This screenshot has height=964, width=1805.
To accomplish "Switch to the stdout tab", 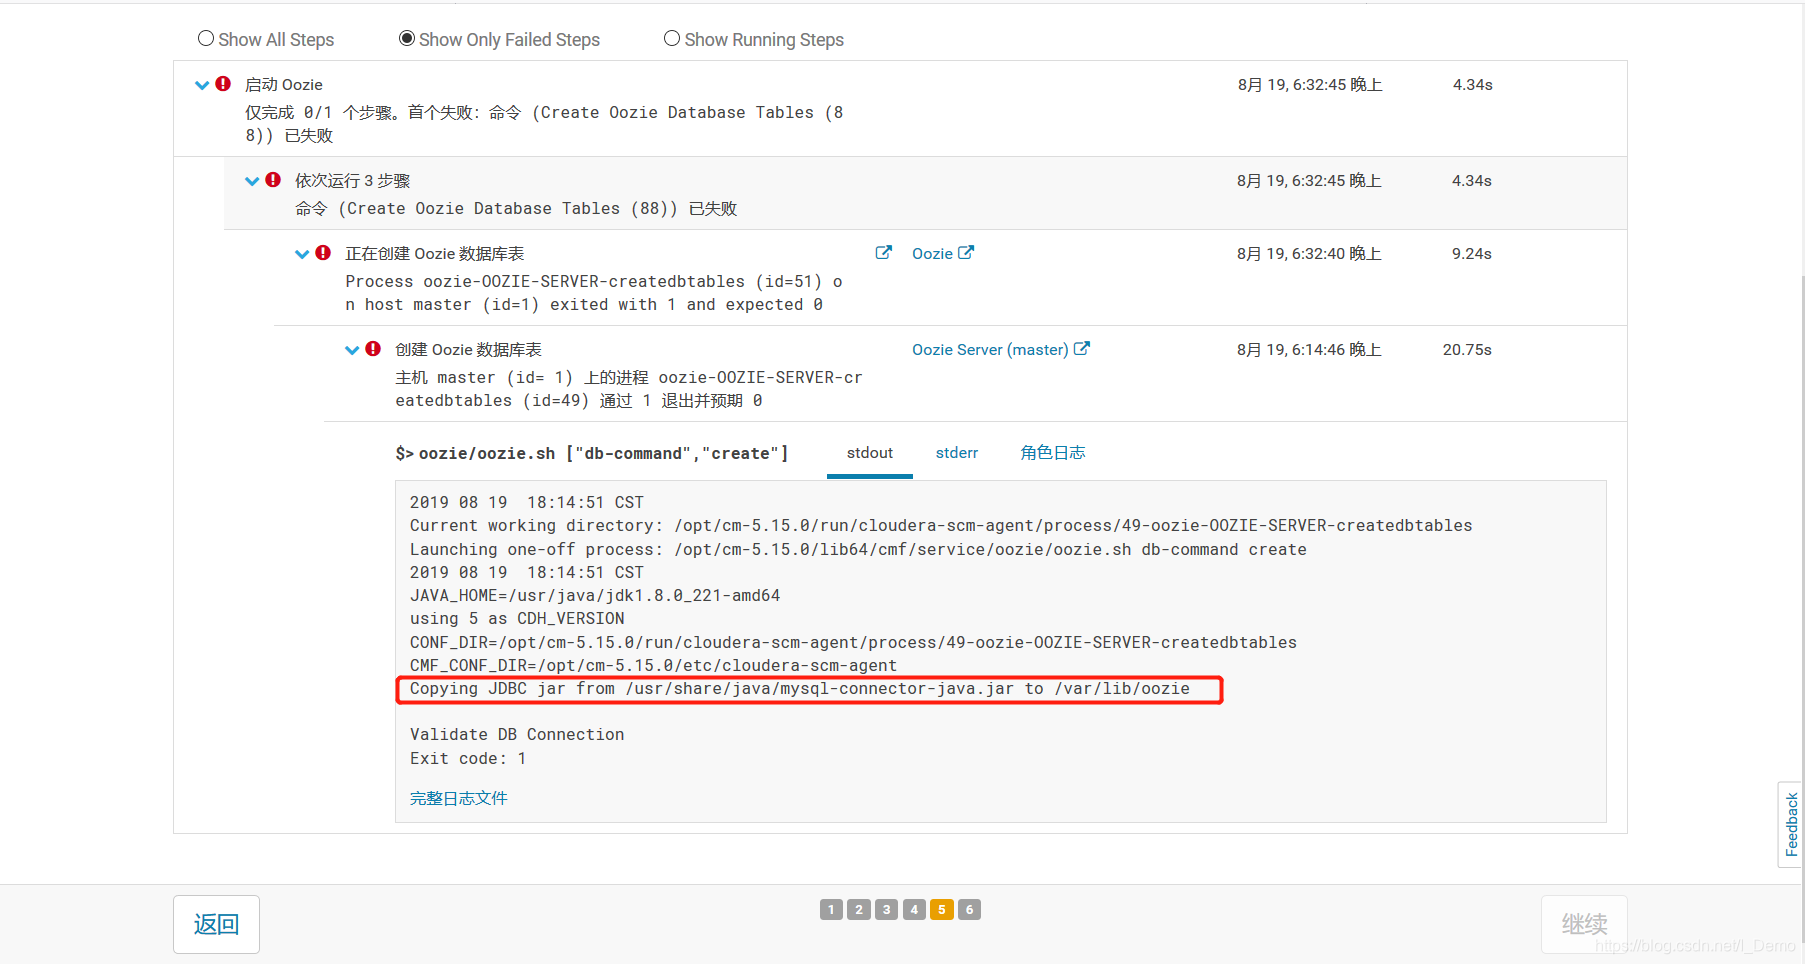I will pos(870,453).
